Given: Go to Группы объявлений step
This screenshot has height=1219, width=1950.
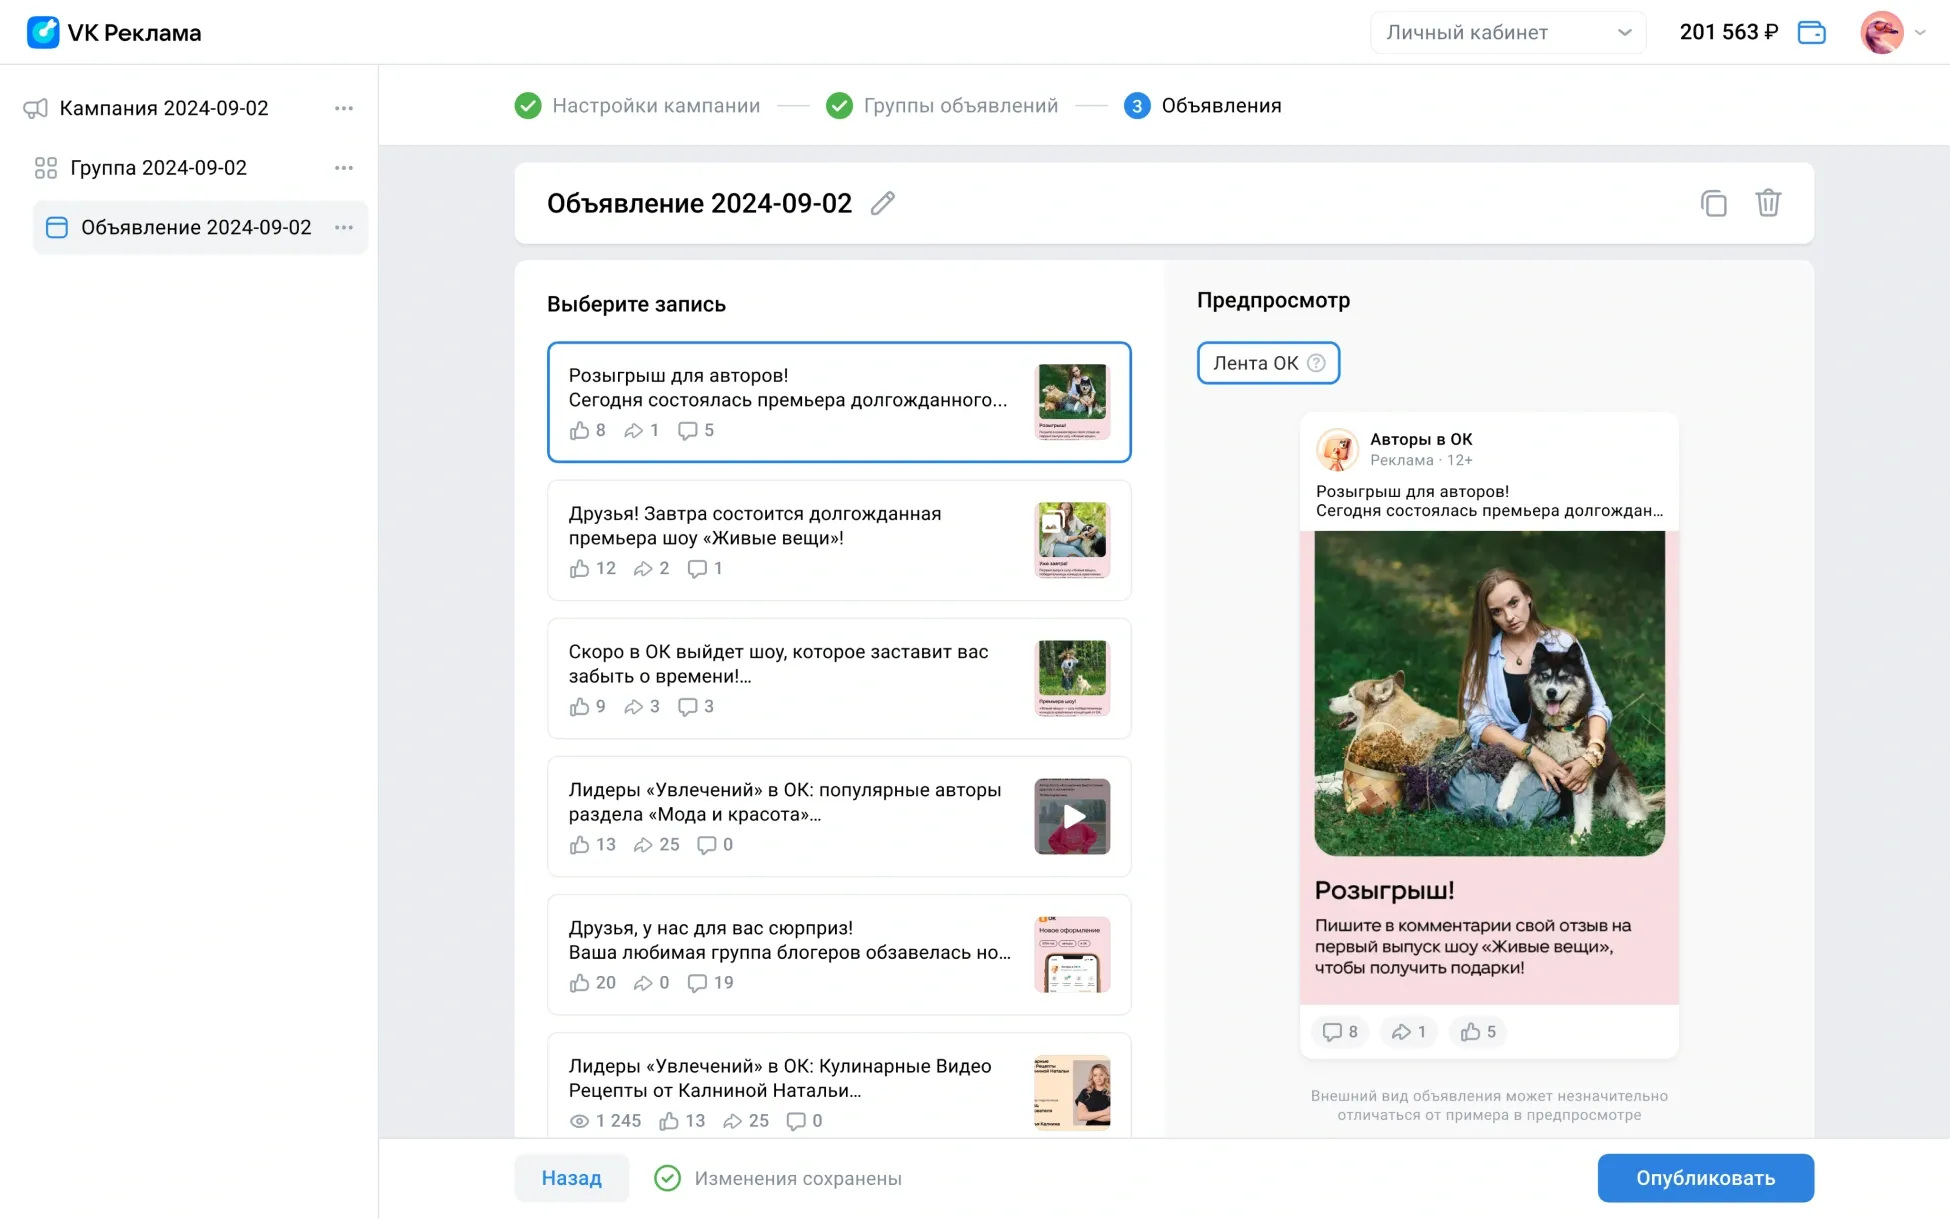Looking at the screenshot, I should tap(960, 106).
